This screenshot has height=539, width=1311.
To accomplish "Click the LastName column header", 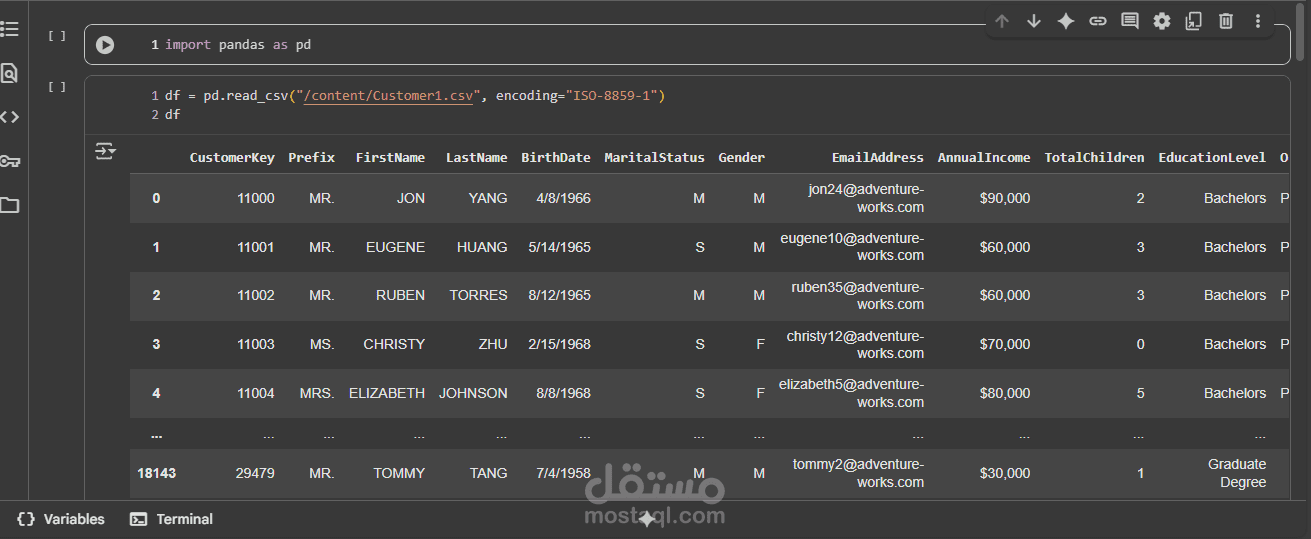I will point(476,158).
